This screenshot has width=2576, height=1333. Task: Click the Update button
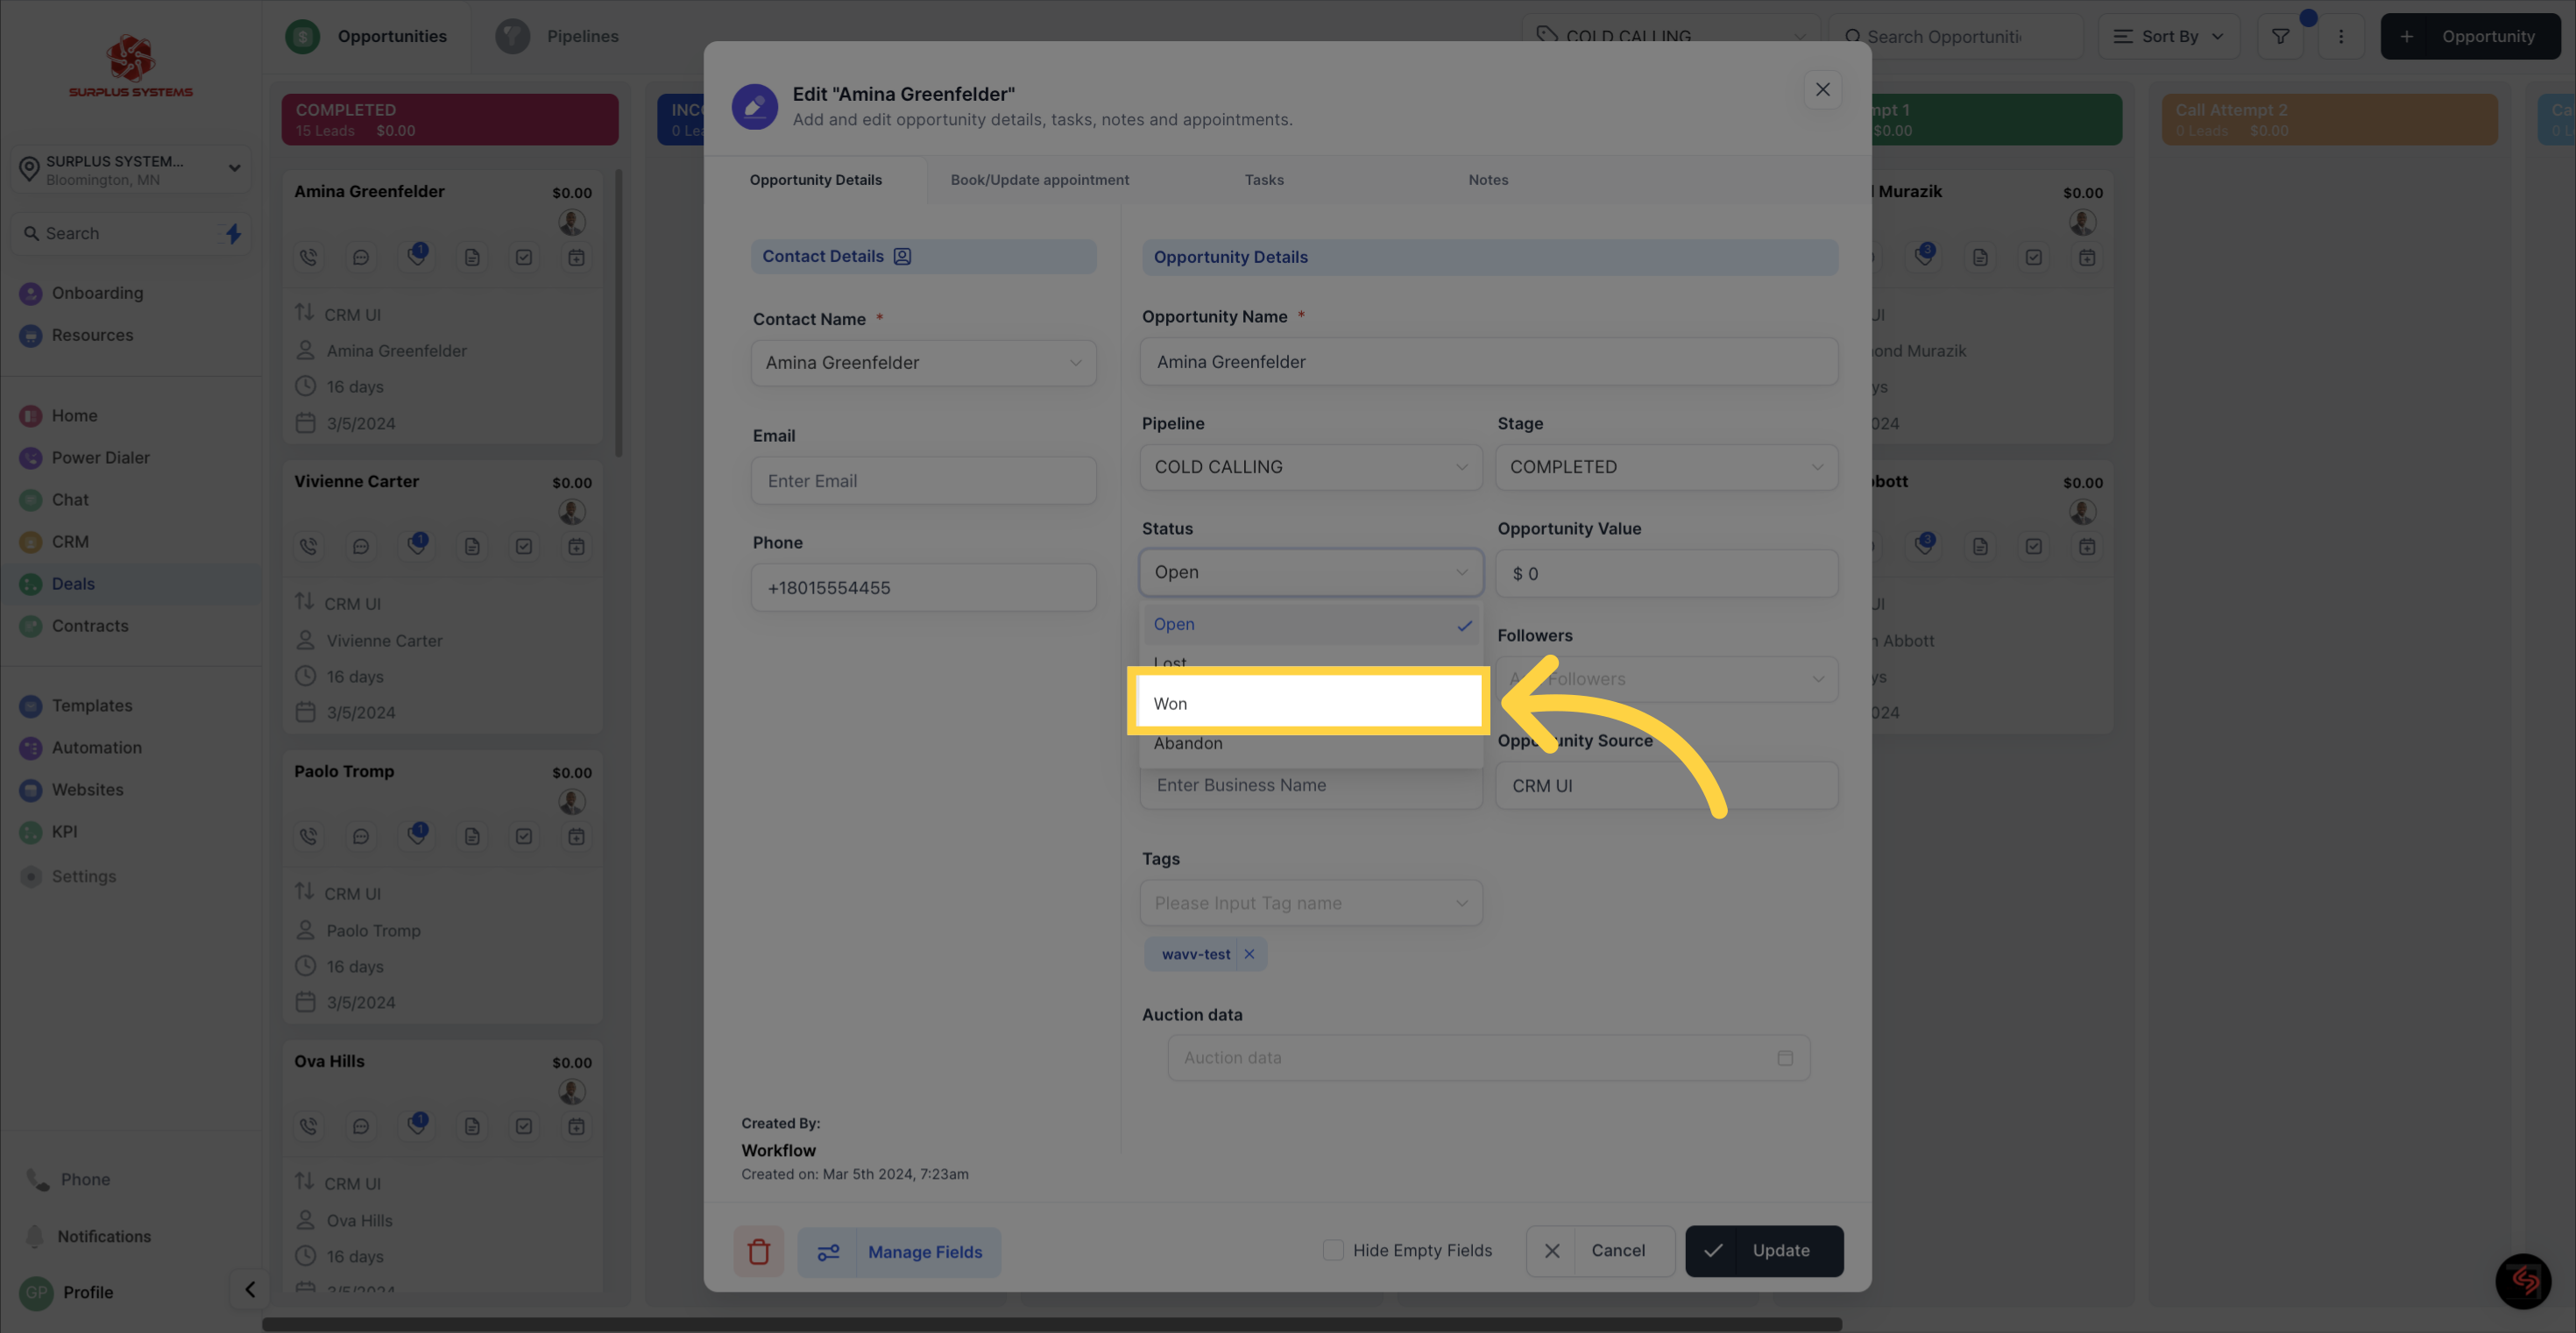coord(1764,1250)
